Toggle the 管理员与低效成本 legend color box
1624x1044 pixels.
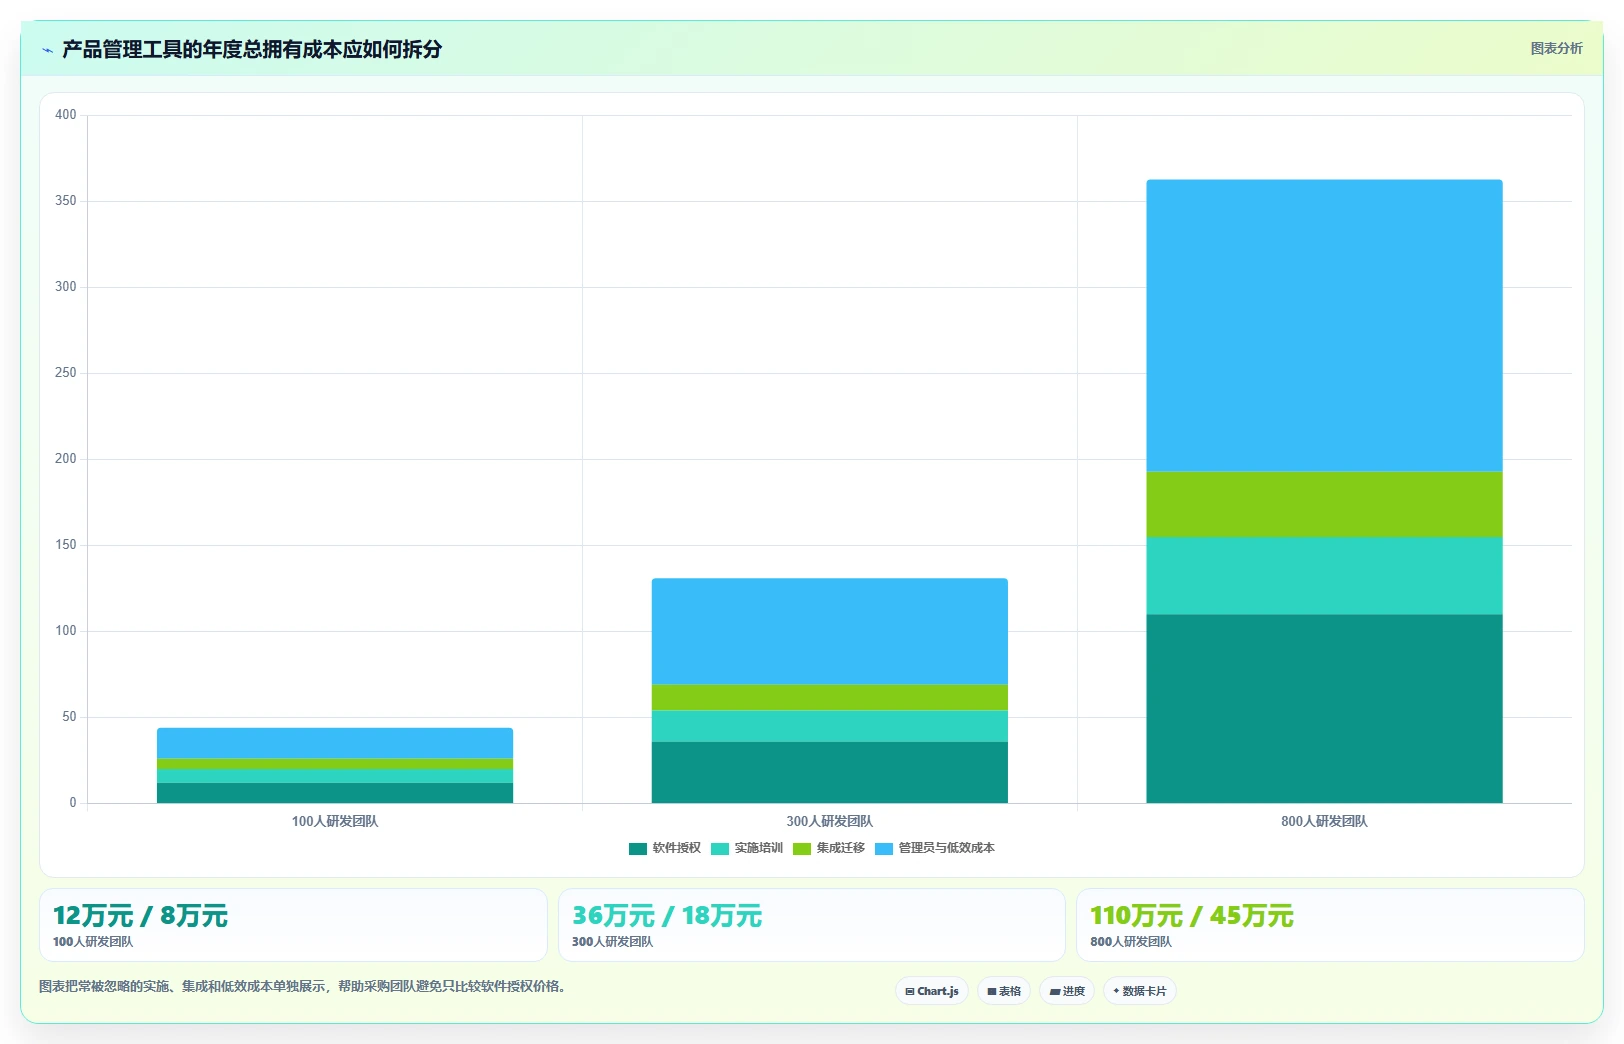click(x=883, y=848)
